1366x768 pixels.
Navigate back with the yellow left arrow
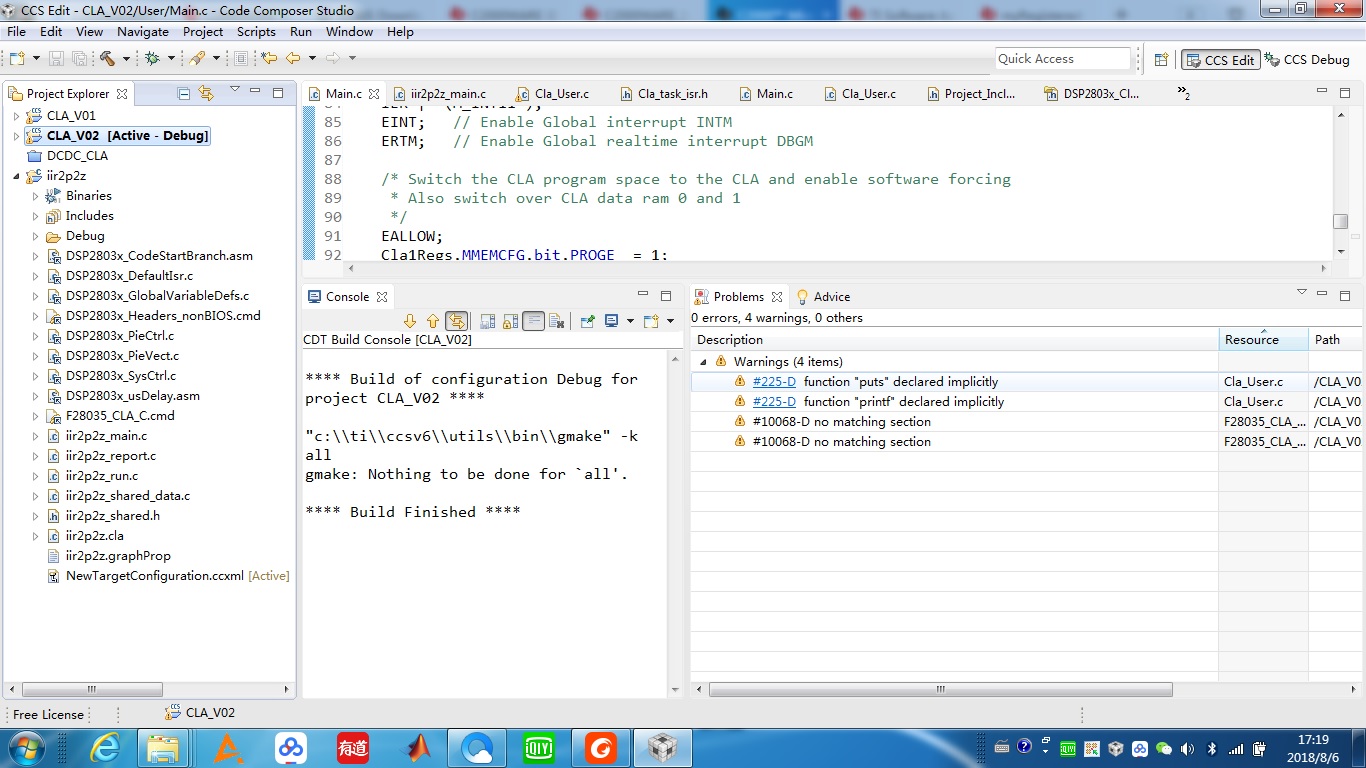point(294,59)
